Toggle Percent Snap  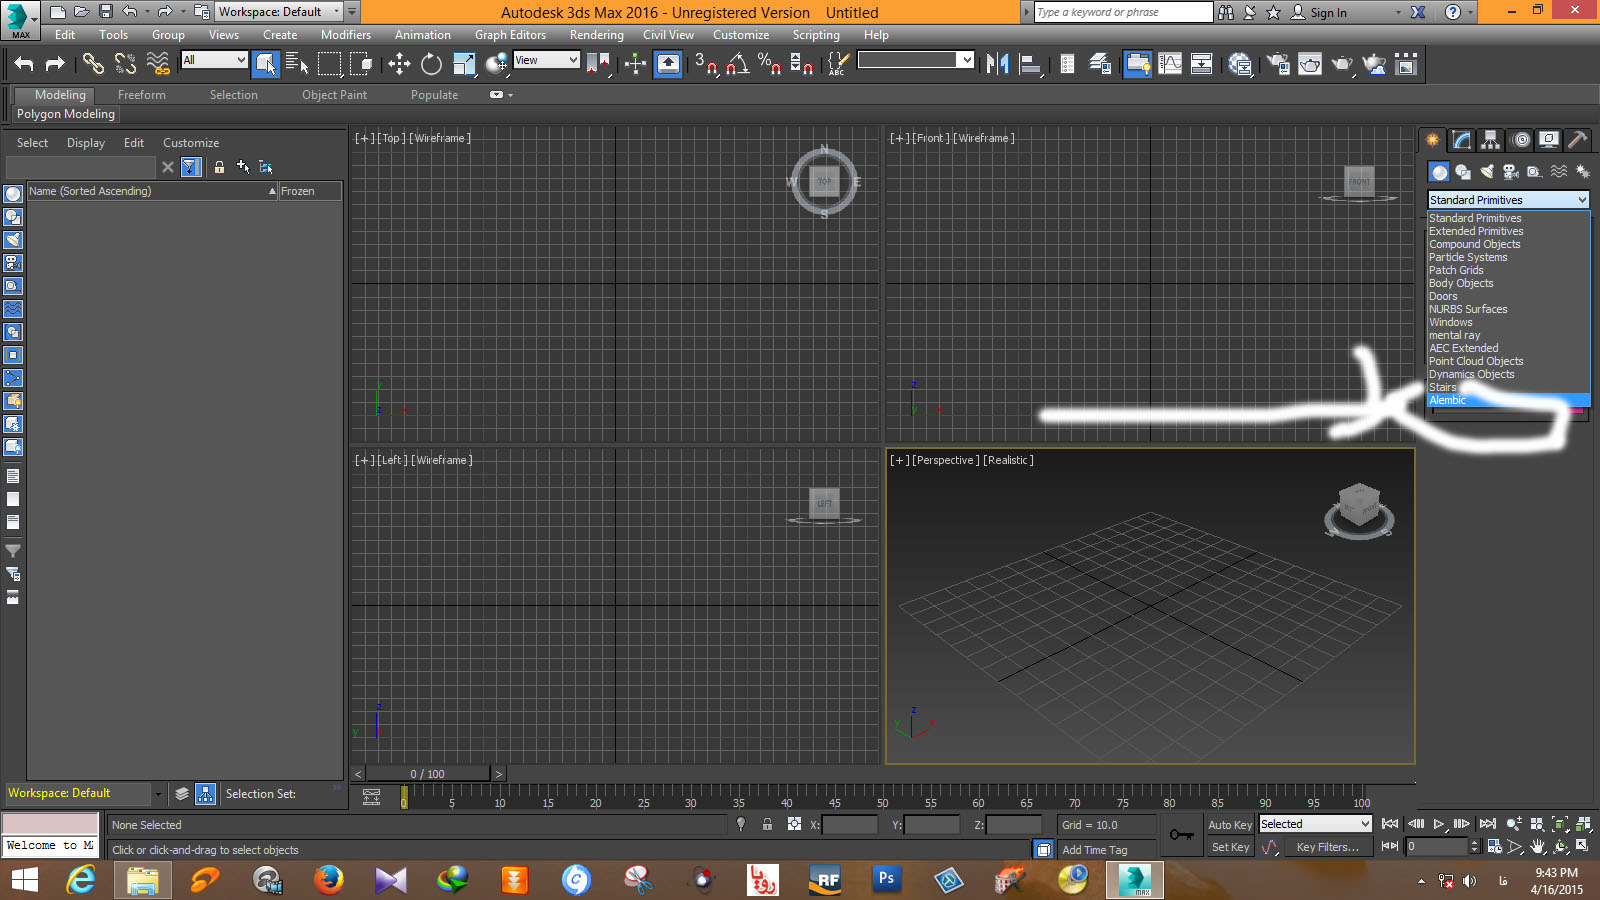[x=769, y=64]
